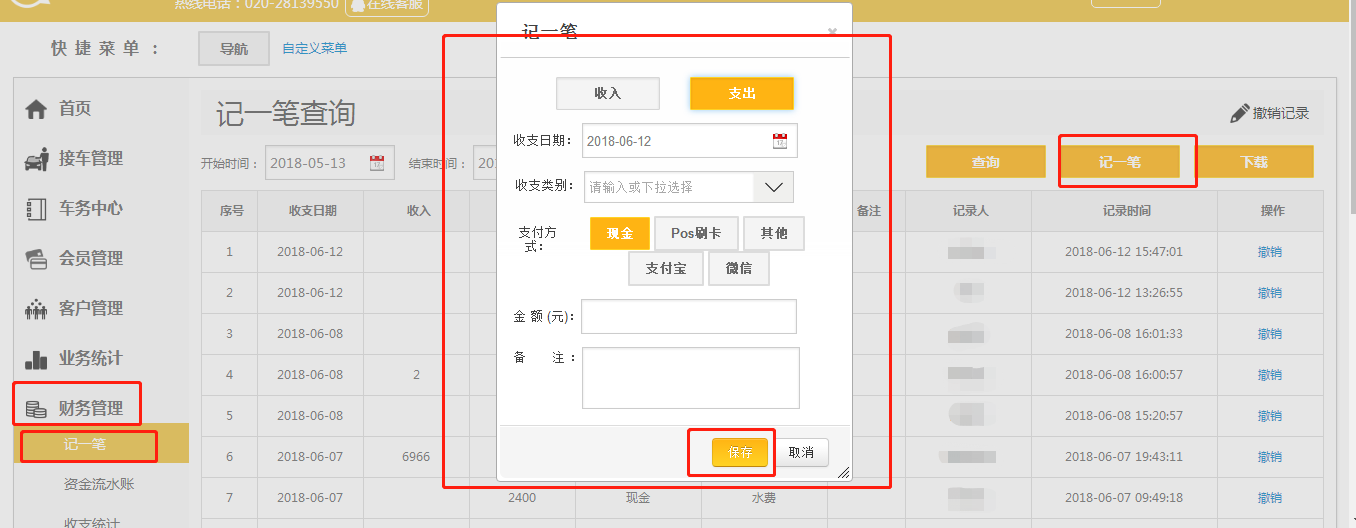Click the 金额 (元) input field

689,316
